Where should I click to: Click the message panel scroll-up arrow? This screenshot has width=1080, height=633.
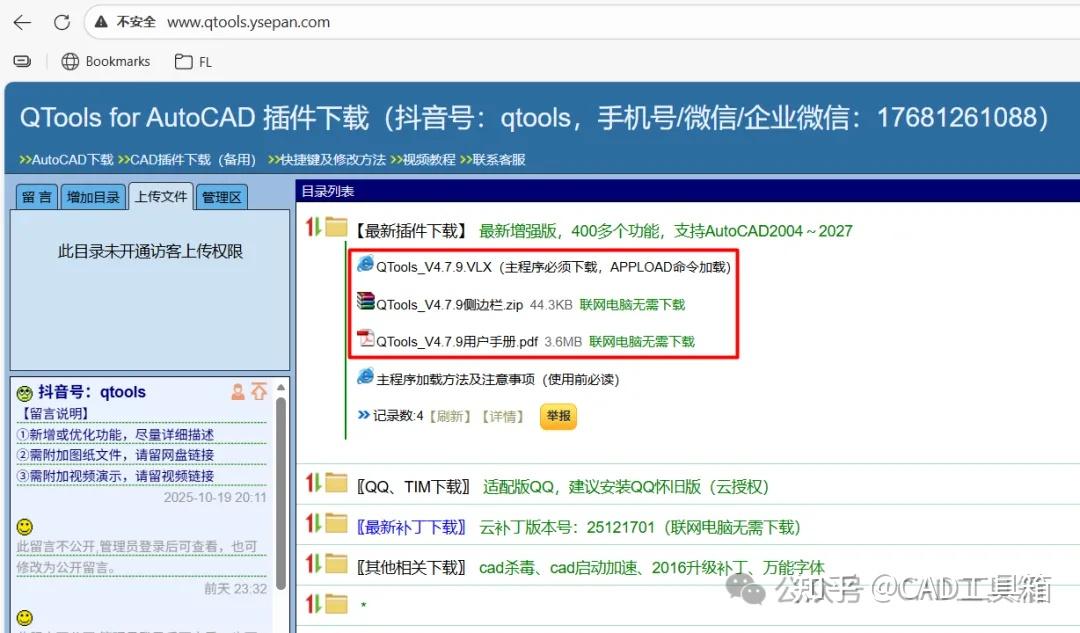point(281,388)
